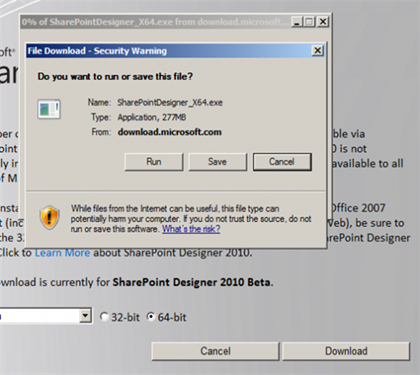The width and height of the screenshot is (420, 375).
Task: Open the language dropdown arrow
Action: (86, 315)
